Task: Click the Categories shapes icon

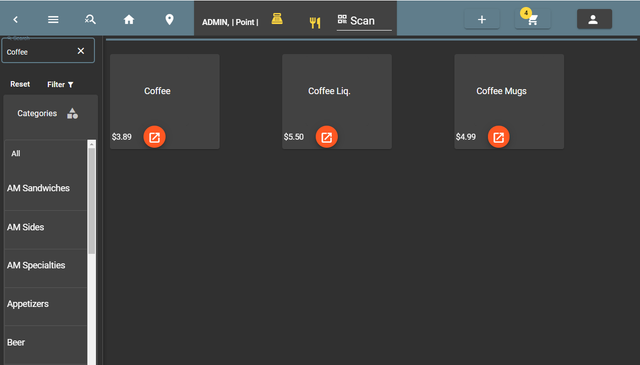Action: (72, 114)
